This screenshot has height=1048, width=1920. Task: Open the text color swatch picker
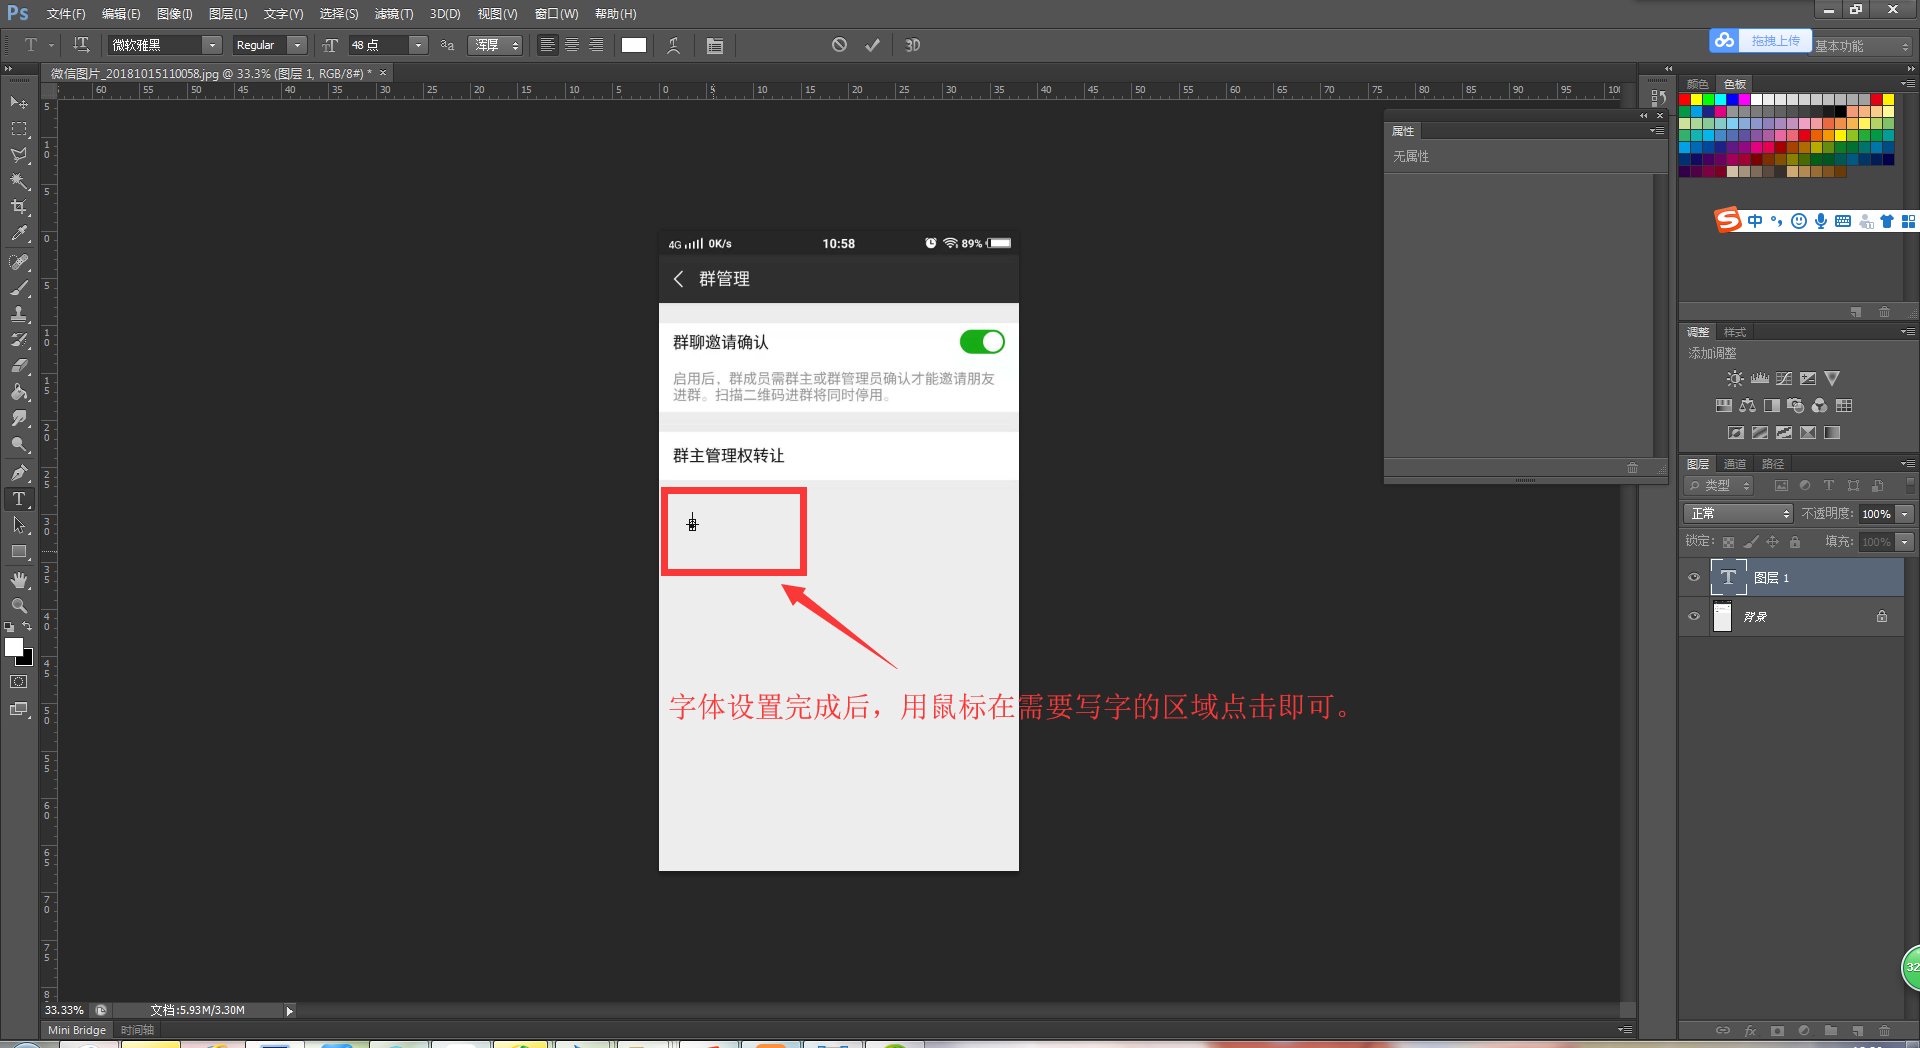(634, 45)
